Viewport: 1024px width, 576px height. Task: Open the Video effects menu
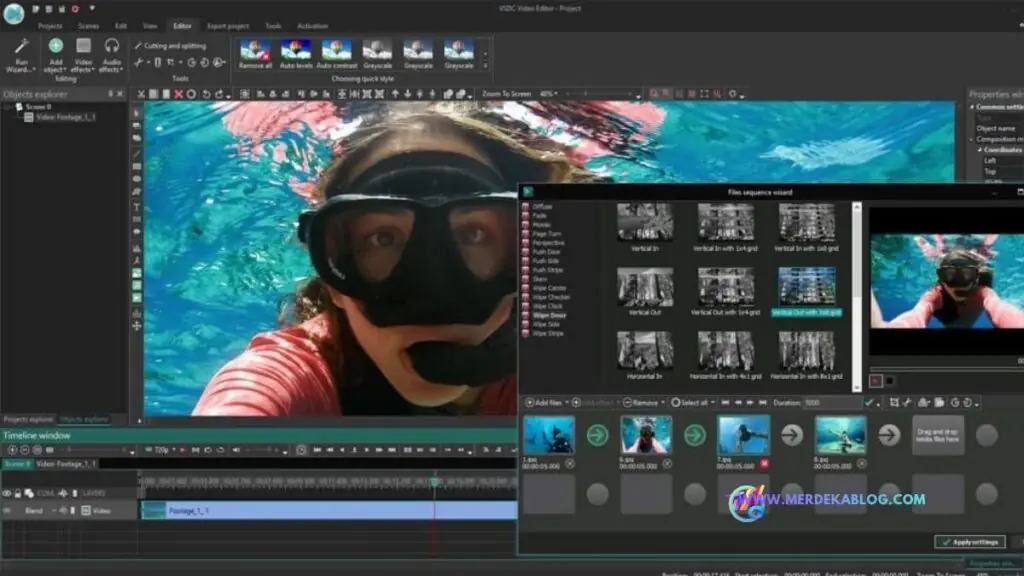click(83, 55)
